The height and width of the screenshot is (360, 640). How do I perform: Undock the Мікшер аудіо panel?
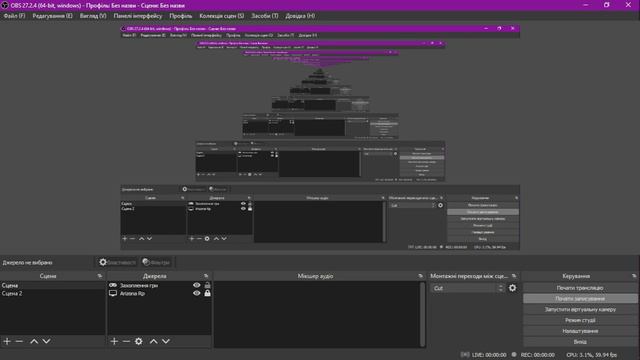420,276
